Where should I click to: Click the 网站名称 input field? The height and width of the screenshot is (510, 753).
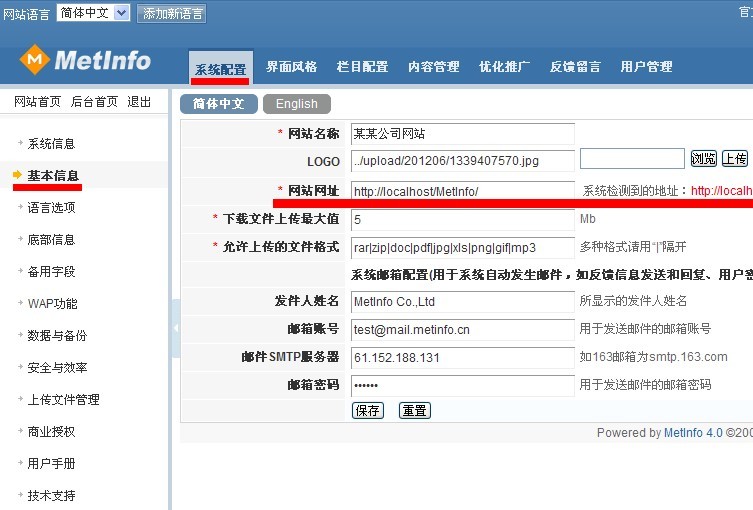pyautogui.click(x=462, y=134)
